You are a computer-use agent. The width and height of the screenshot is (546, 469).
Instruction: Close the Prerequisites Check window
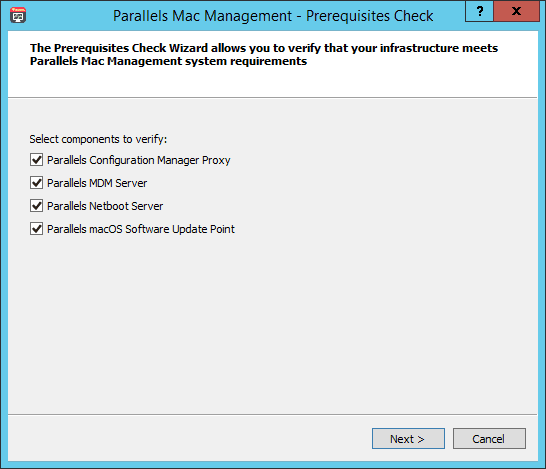(516, 11)
